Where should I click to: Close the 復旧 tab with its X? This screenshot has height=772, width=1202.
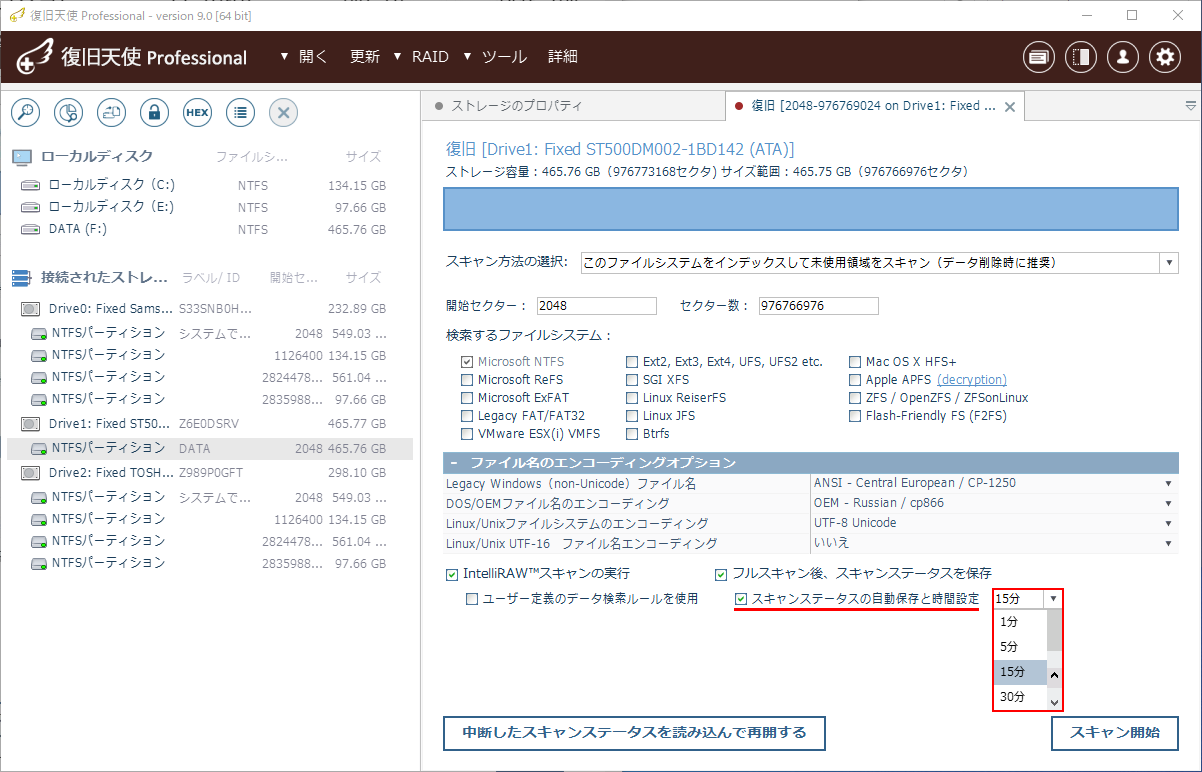(1009, 106)
